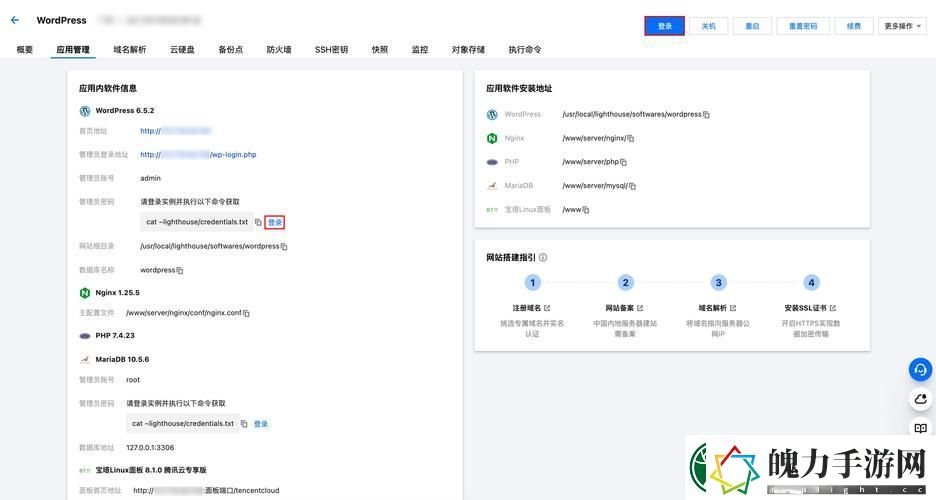
Task: Click the MariaDB 10.5.6 logo icon
Action: pyautogui.click(x=85, y=359)
